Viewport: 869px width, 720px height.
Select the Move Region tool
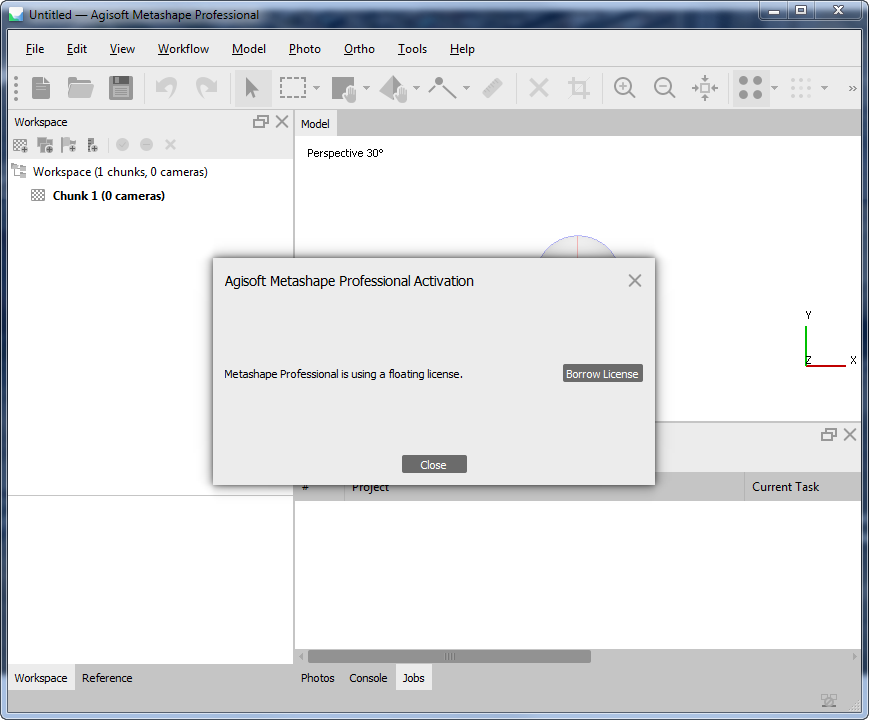344,89
